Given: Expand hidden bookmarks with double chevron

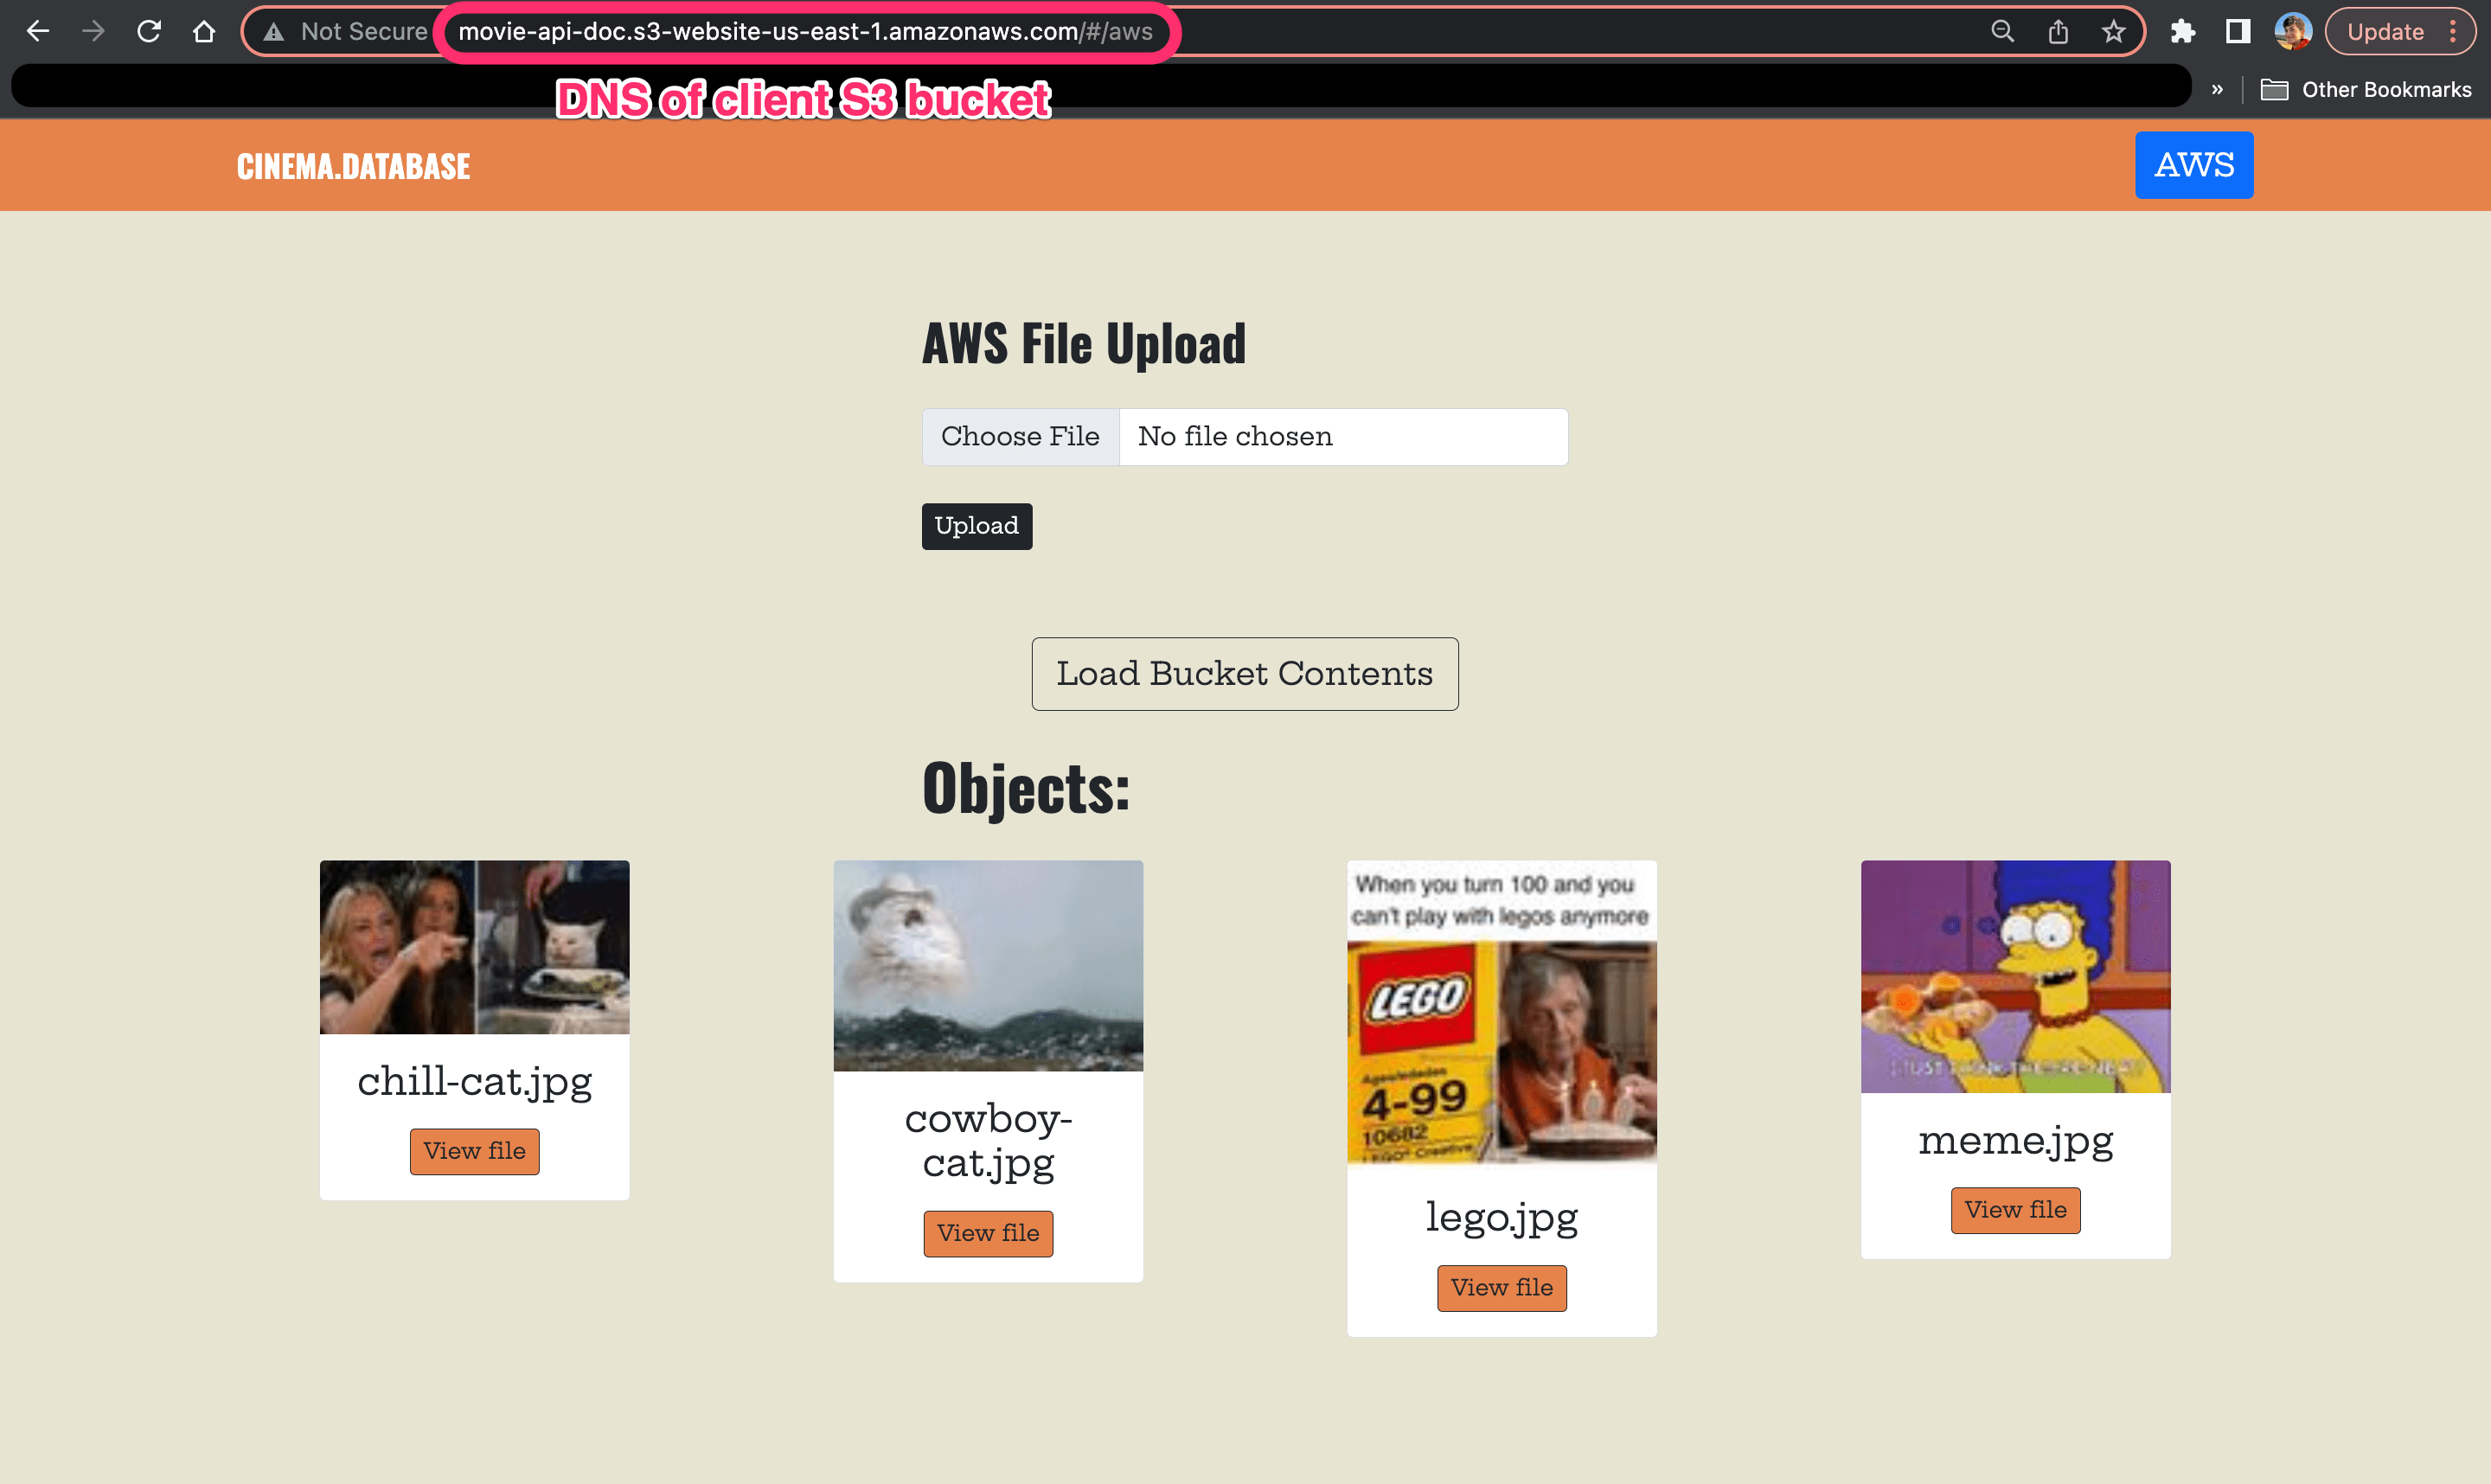Looking at the screenshot, I should click(2217, 89).
